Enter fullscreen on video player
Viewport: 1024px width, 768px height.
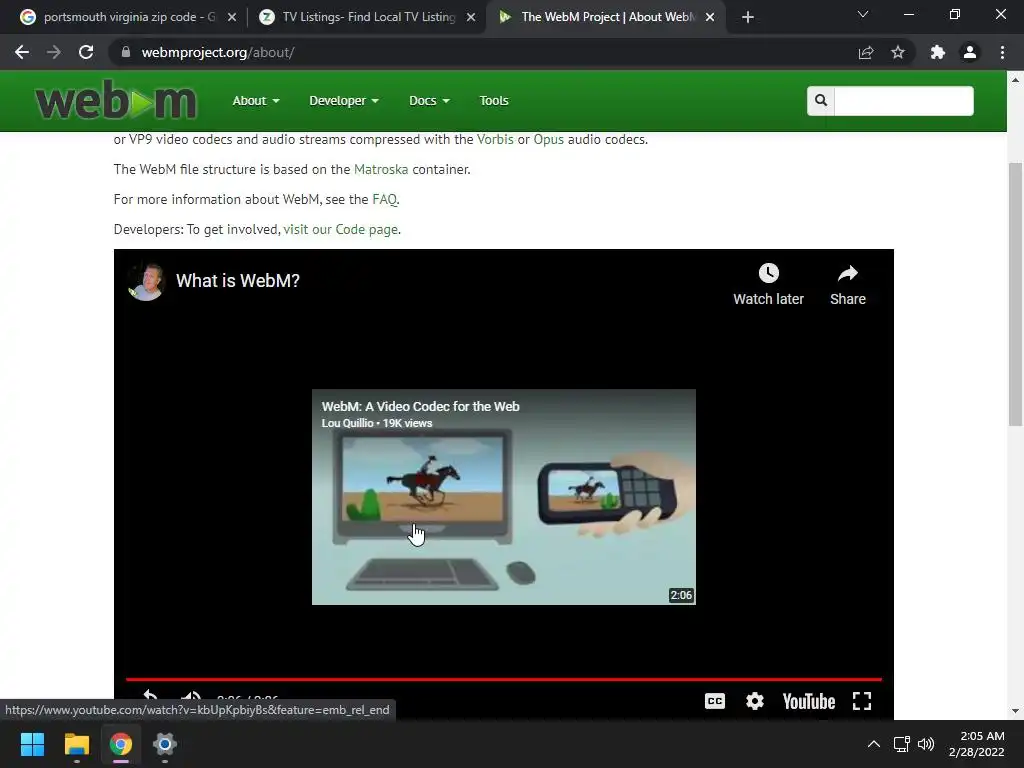[862, 701]
